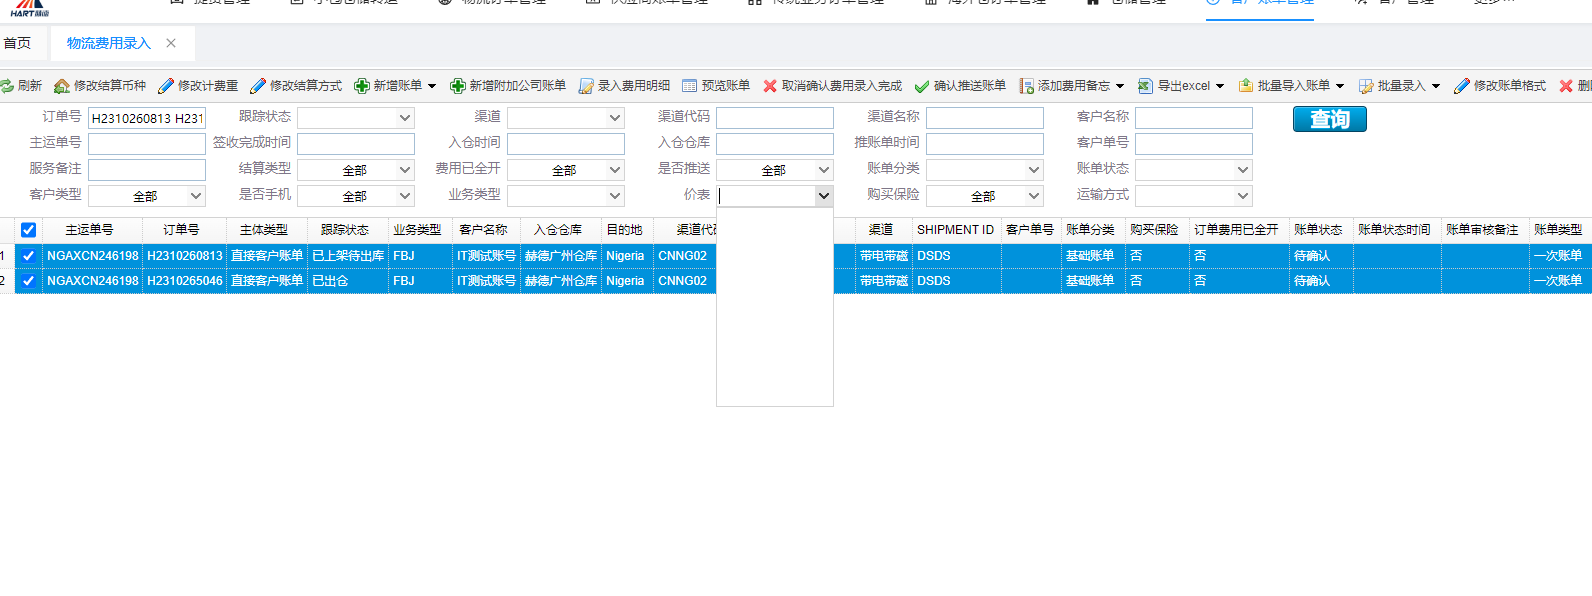The width and height of the screenshot is (1592, 596).
Task: Uncheck the row with order H2310260813
Action: pos(29,256)
